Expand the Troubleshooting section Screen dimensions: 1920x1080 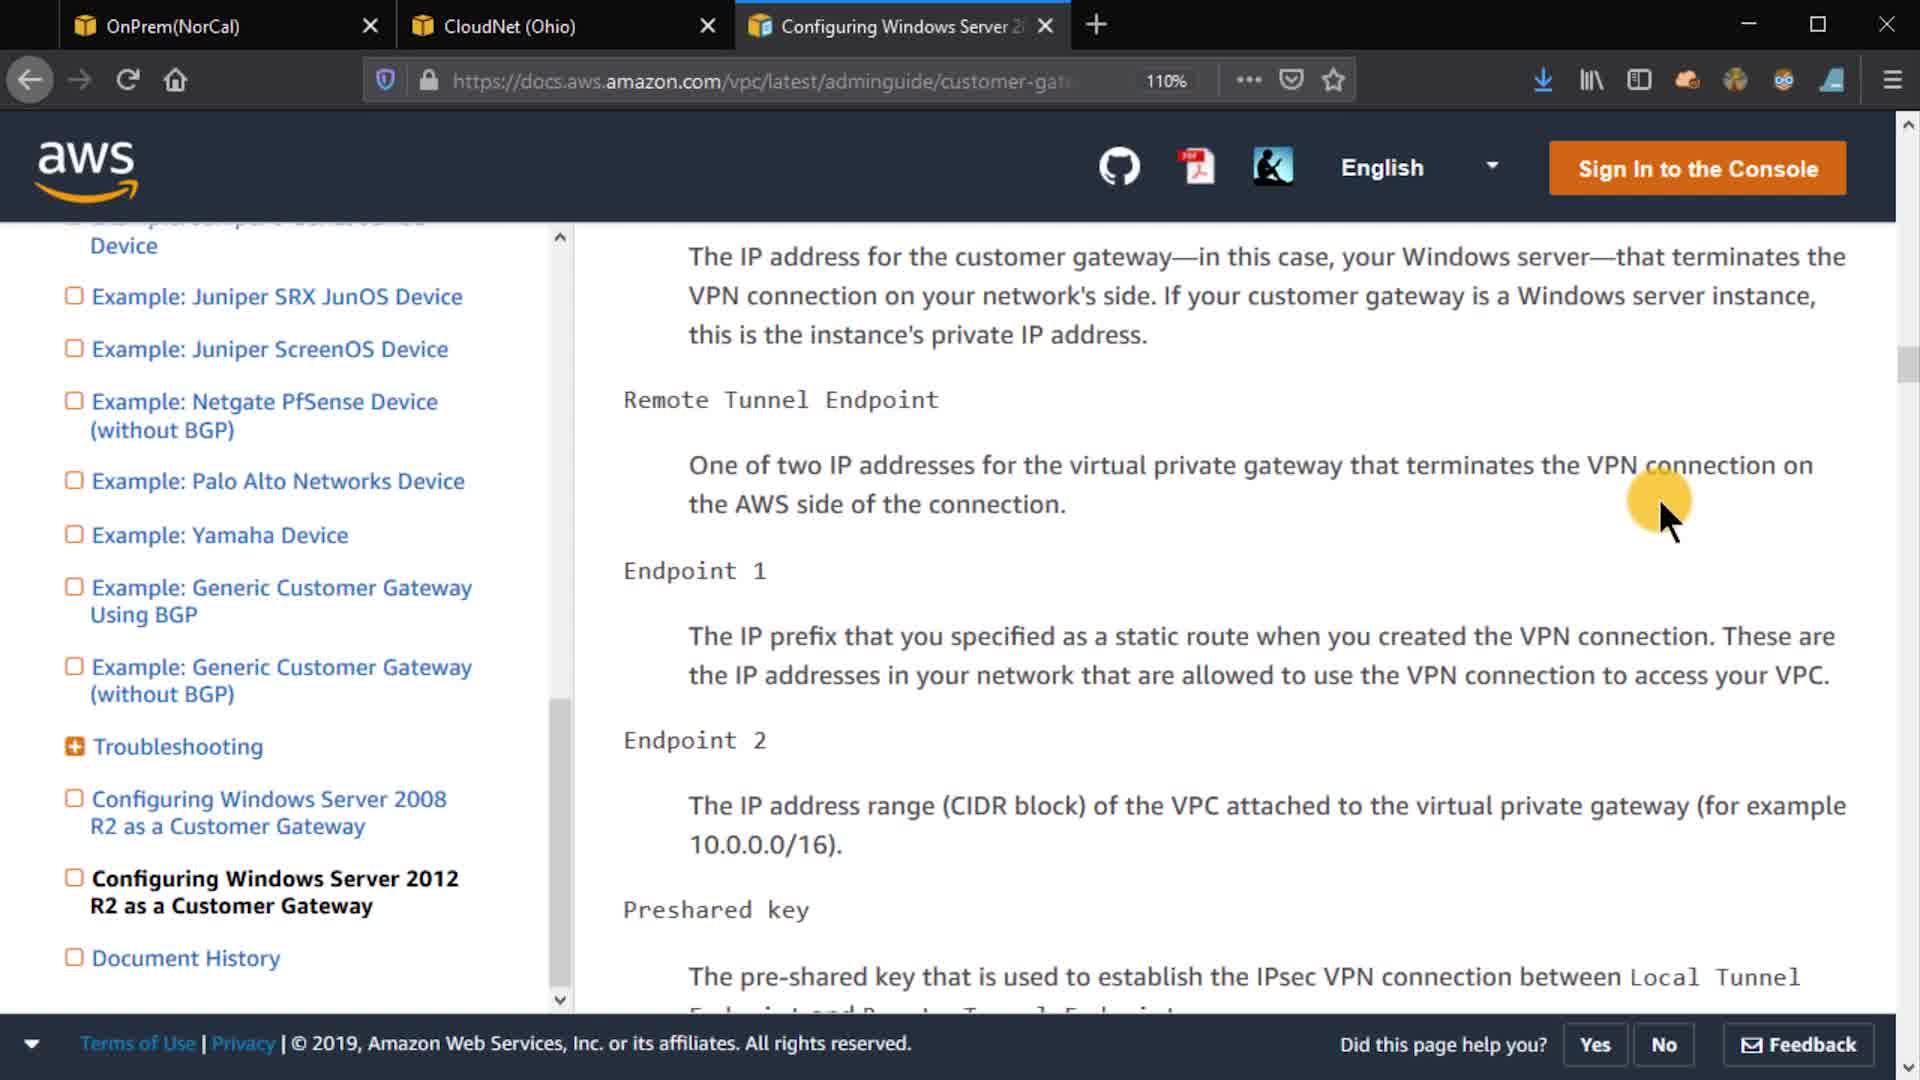(x=74, y=746)
